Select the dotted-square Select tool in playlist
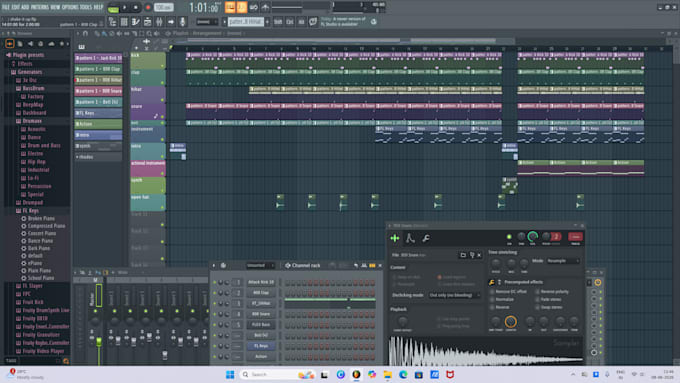The width and height of the screenshot is (680, 383). pyautogui.click(x=142, y=33)
